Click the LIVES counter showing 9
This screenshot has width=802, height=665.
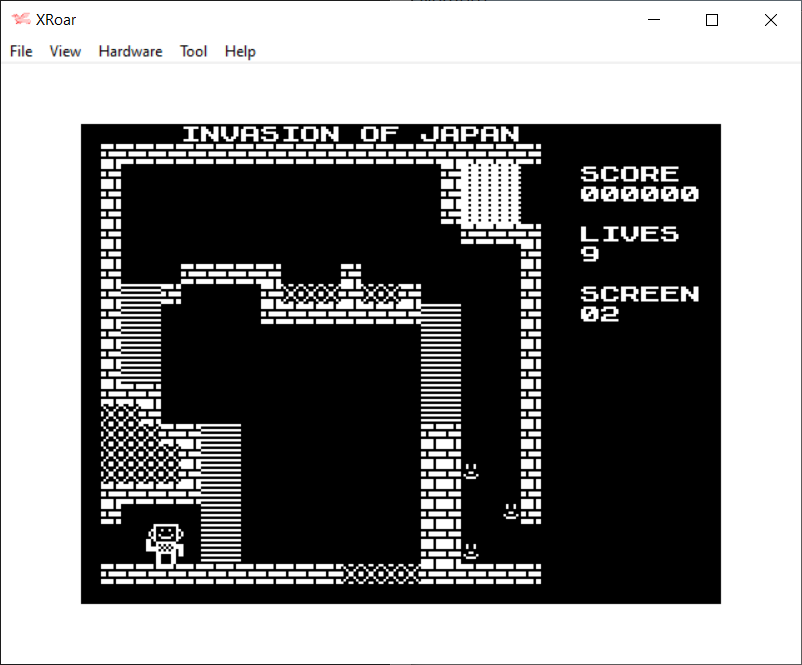click(589, 254)
